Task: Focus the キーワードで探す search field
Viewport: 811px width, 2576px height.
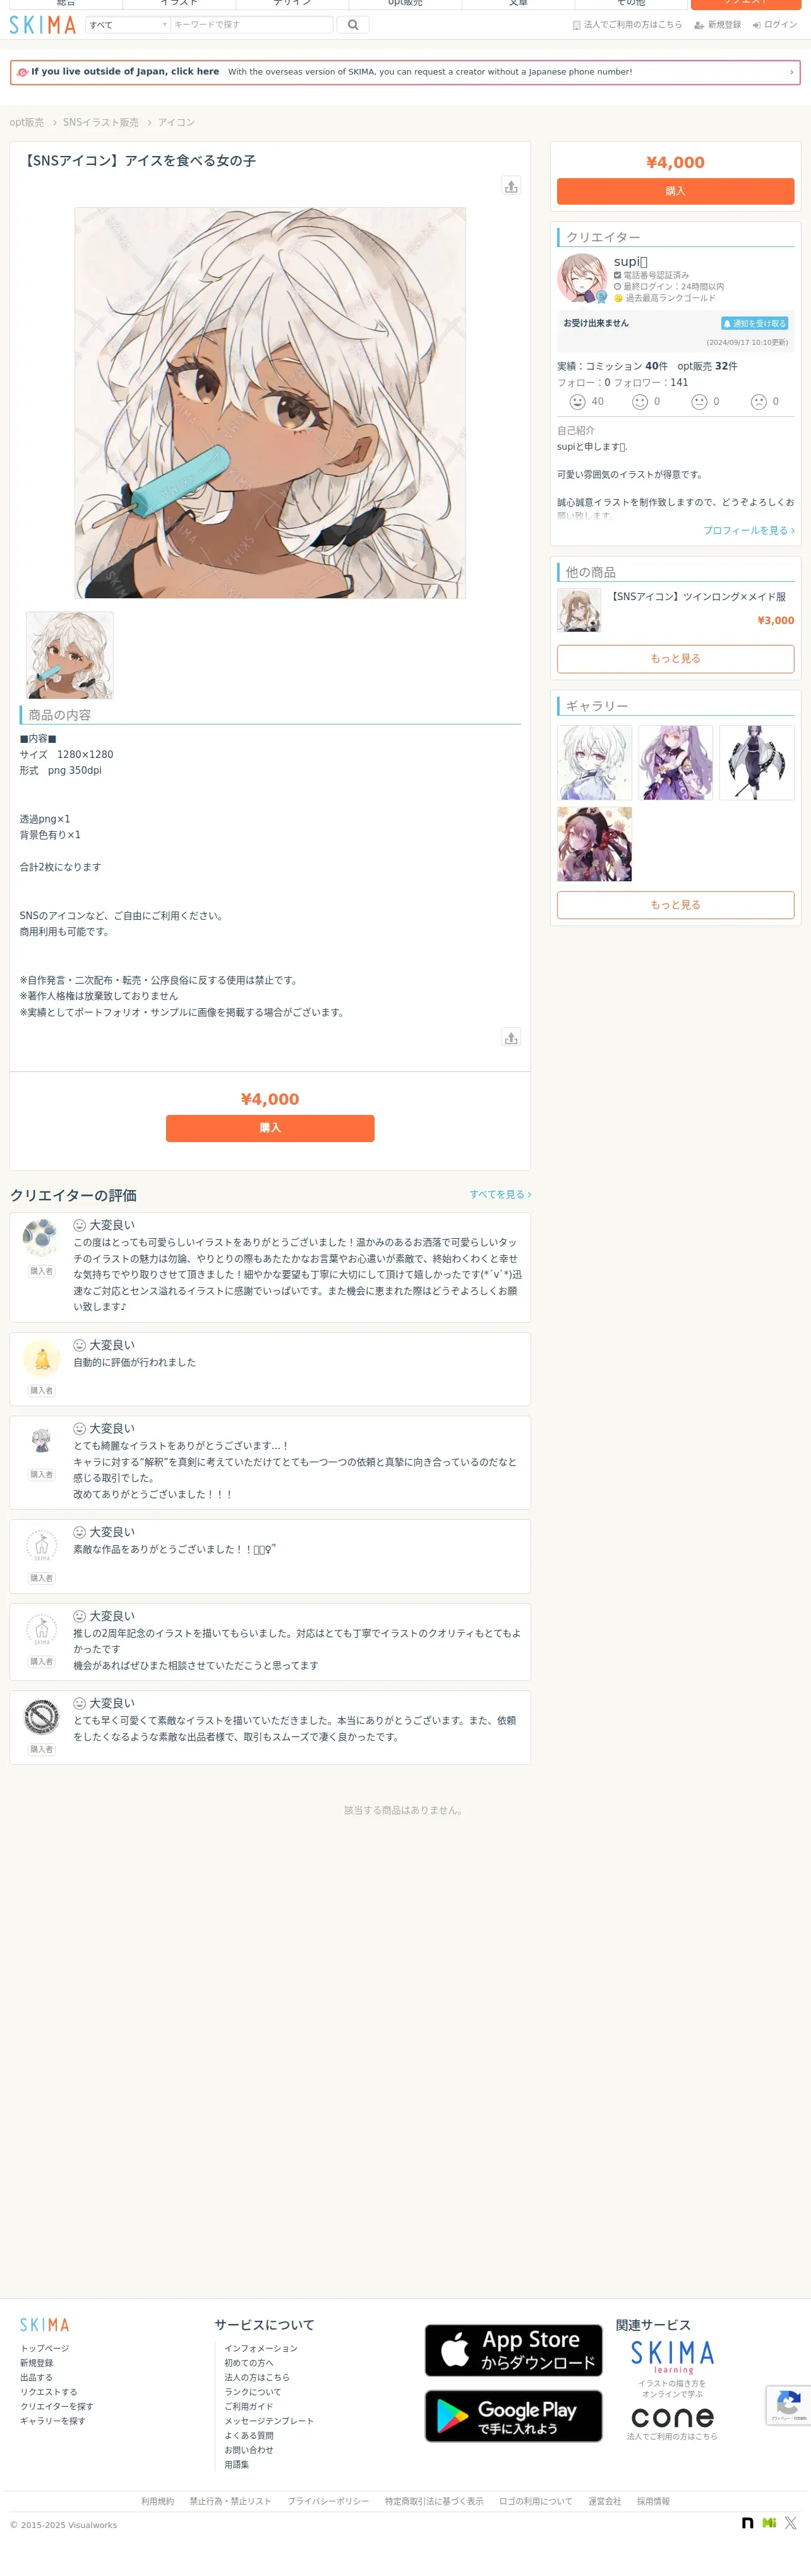Action: [252, 25]
